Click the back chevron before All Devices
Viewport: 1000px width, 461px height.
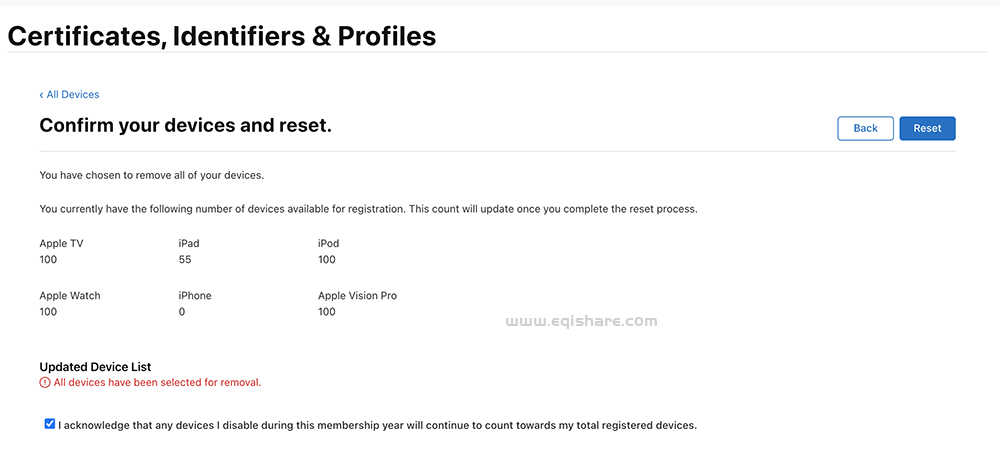tap(41, 95)
